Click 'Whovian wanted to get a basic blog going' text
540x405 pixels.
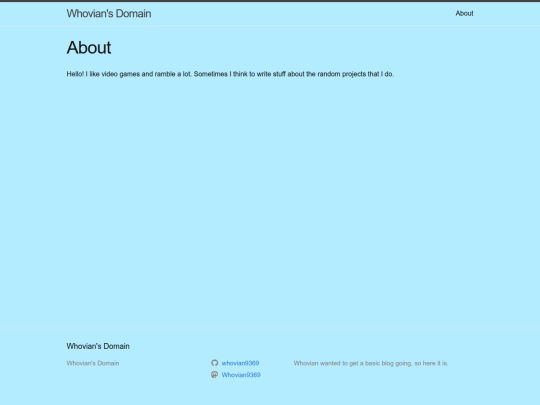[x=371, y=363]
